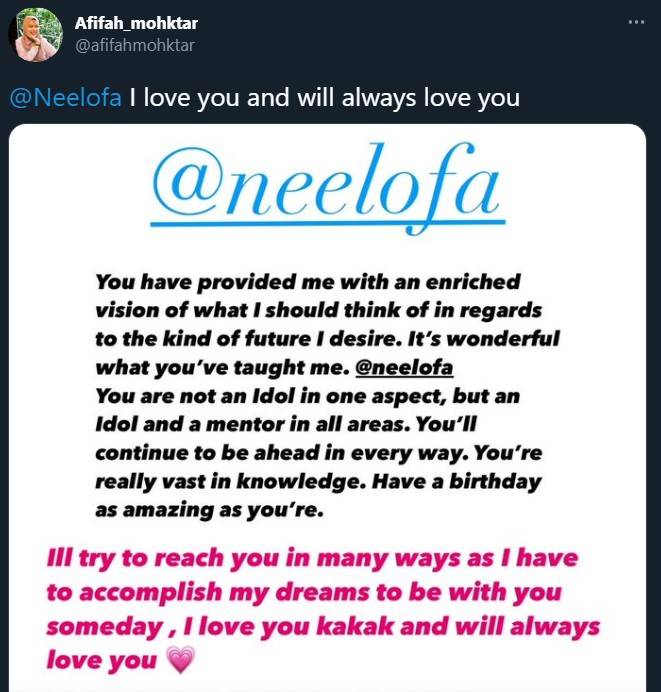Click the @afifahmohktar username handle
Viewport: 661px width, 692px height.
[x=133, y=45]
